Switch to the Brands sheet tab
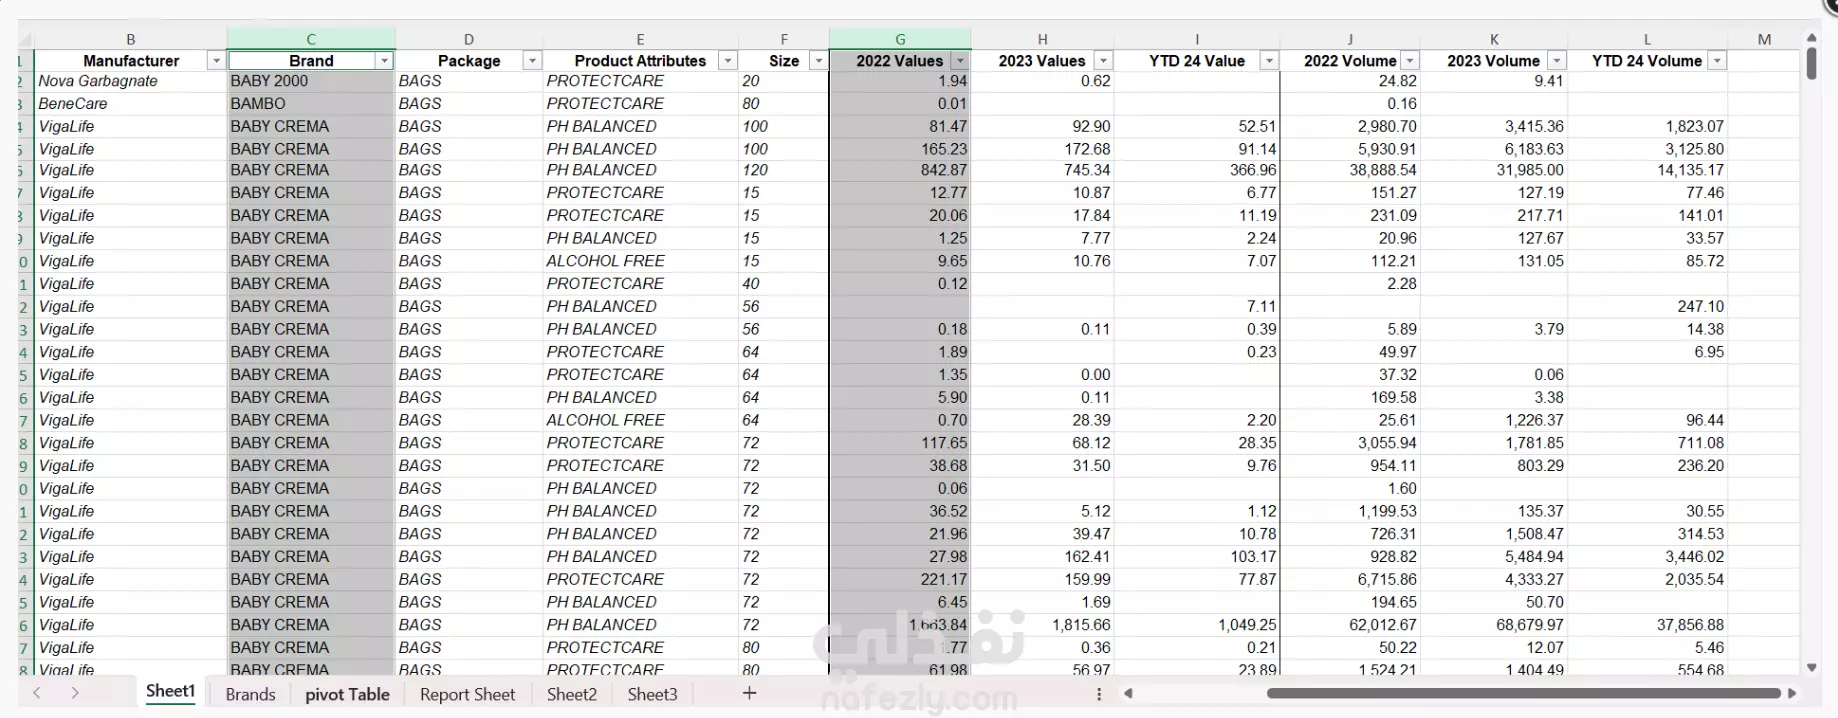Screen dimensions: 1838x718 (250, 694)
